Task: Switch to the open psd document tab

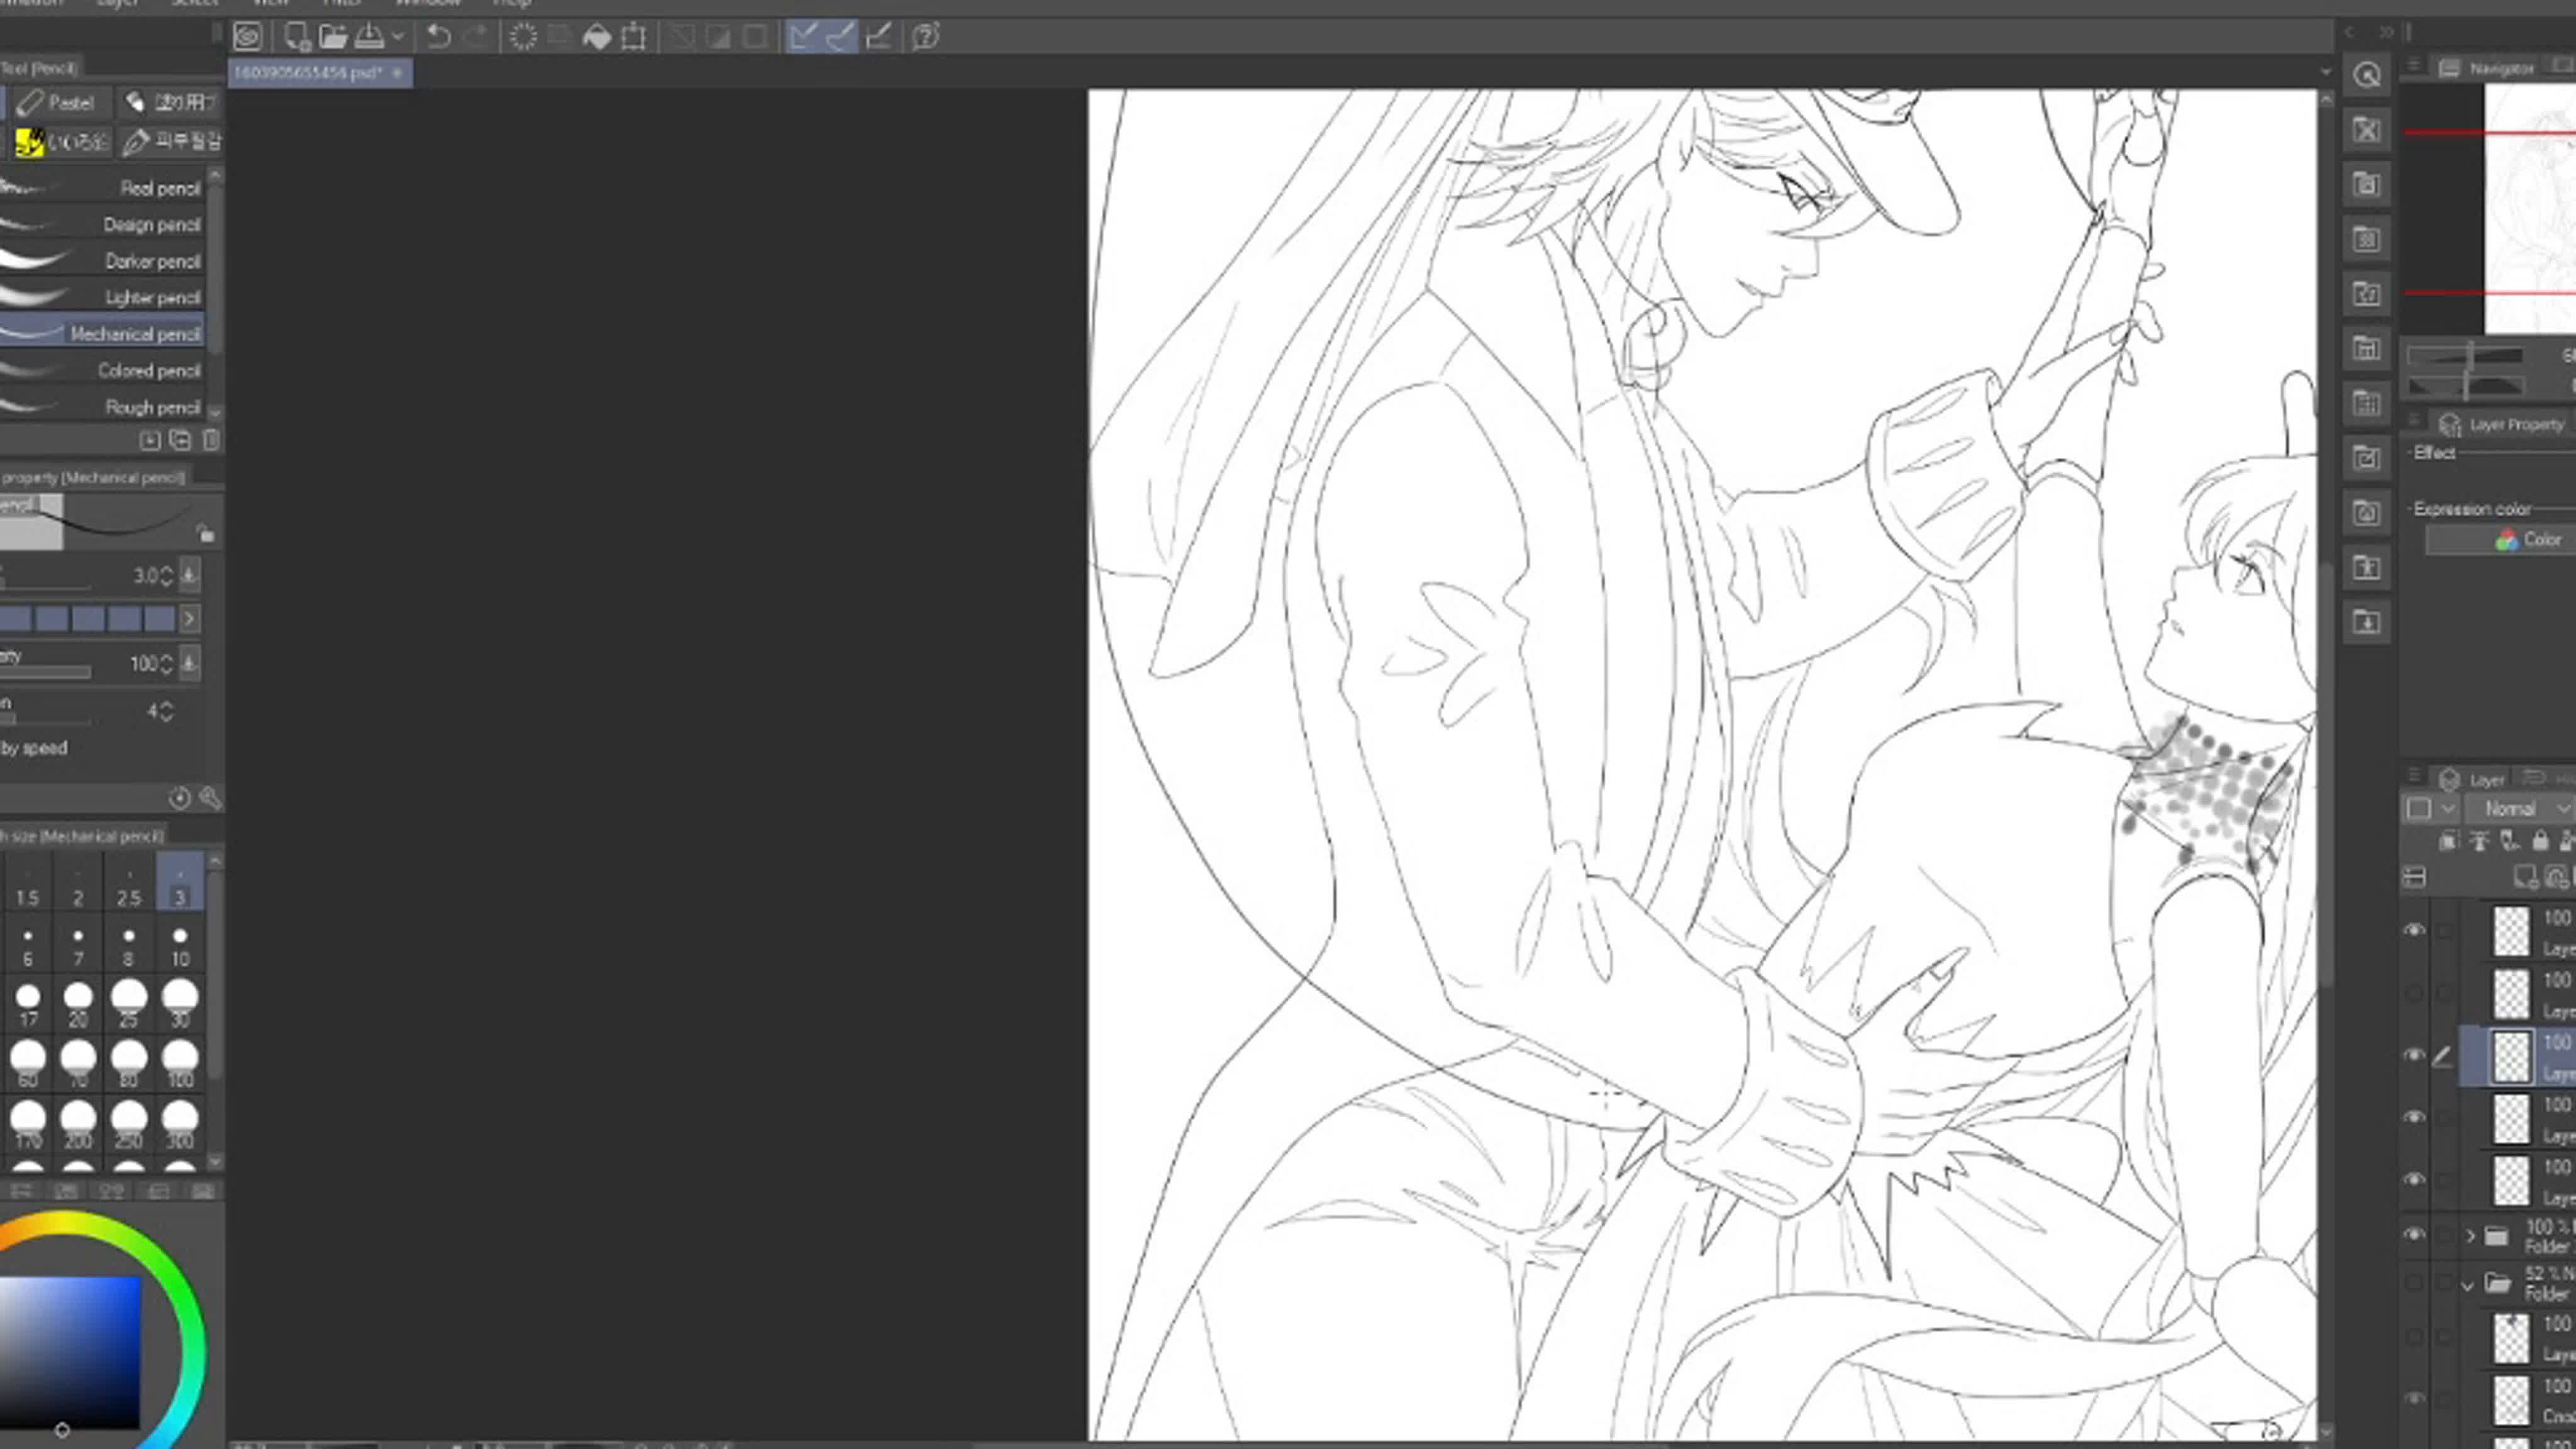Action: pyautogui.click(x=309, y=73)
